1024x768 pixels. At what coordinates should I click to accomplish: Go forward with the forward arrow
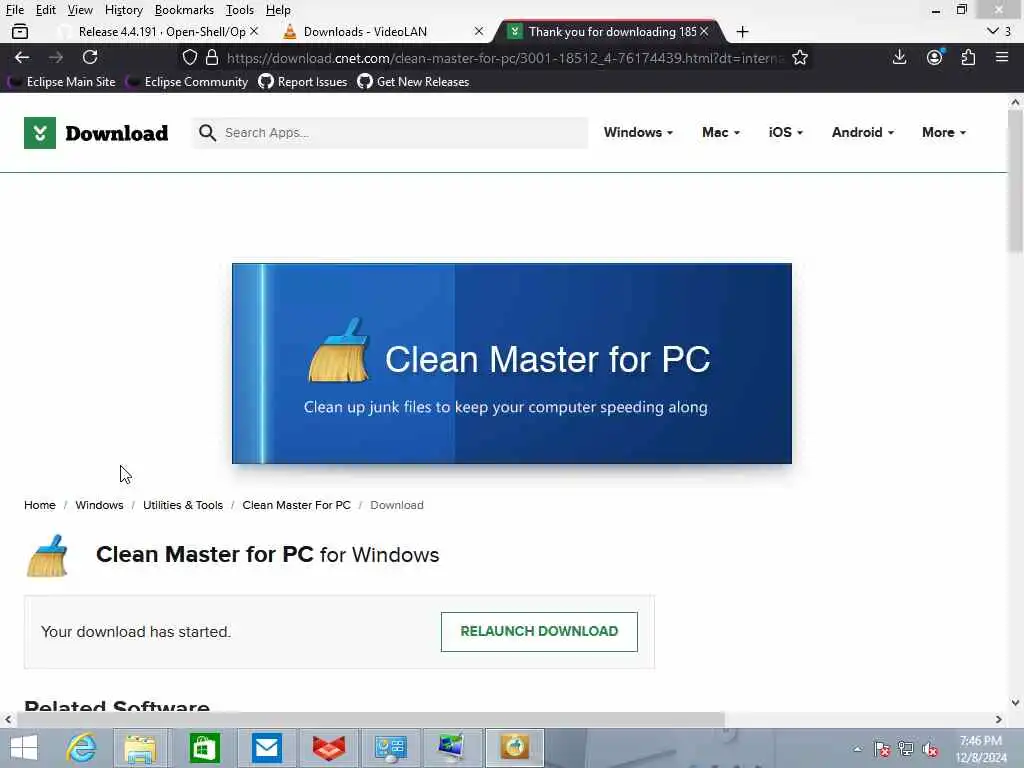(x=56, y=57)
